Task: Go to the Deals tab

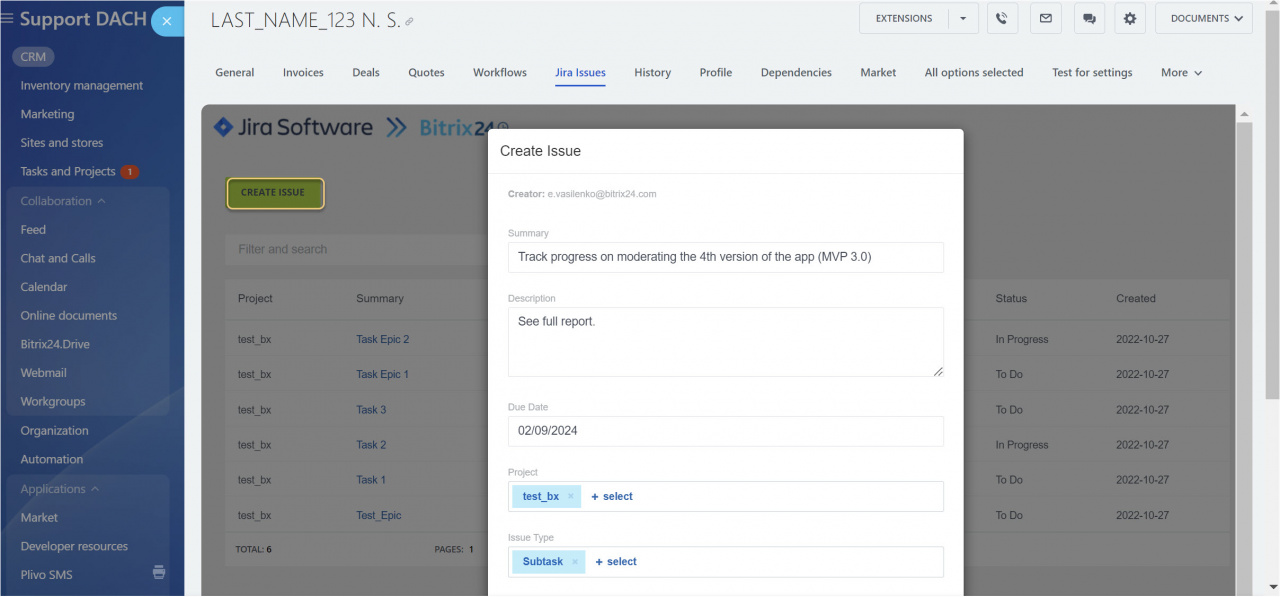Action: (366, 73)
